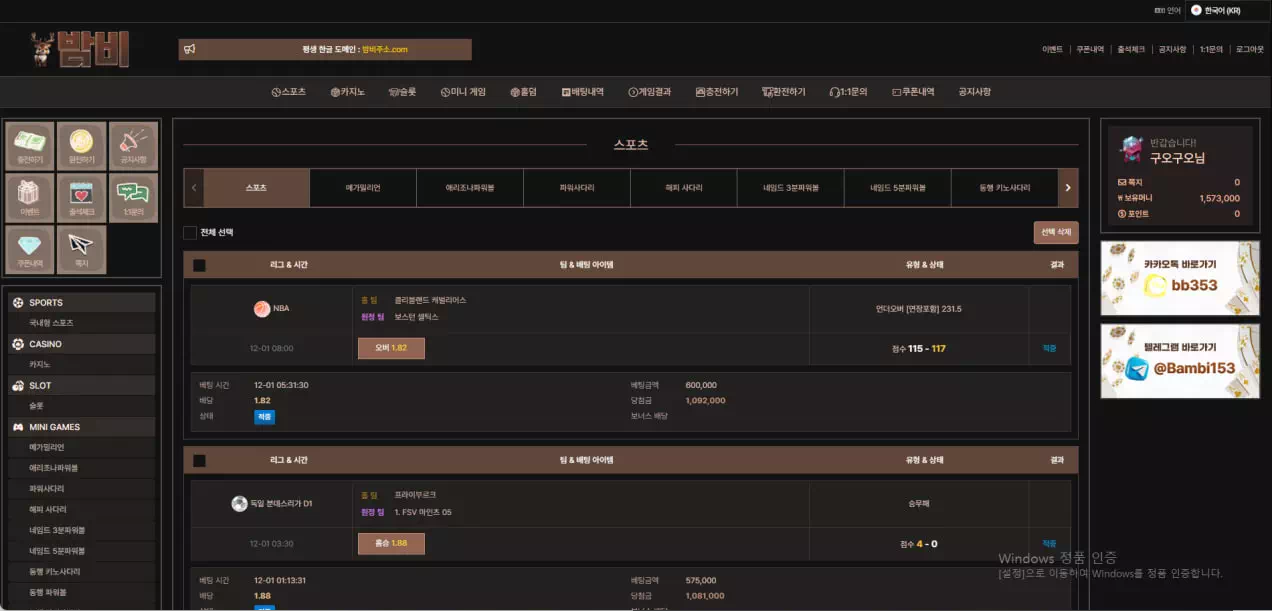Check the 독일 분데스리가 bet row checkbox

coord(199,461)
